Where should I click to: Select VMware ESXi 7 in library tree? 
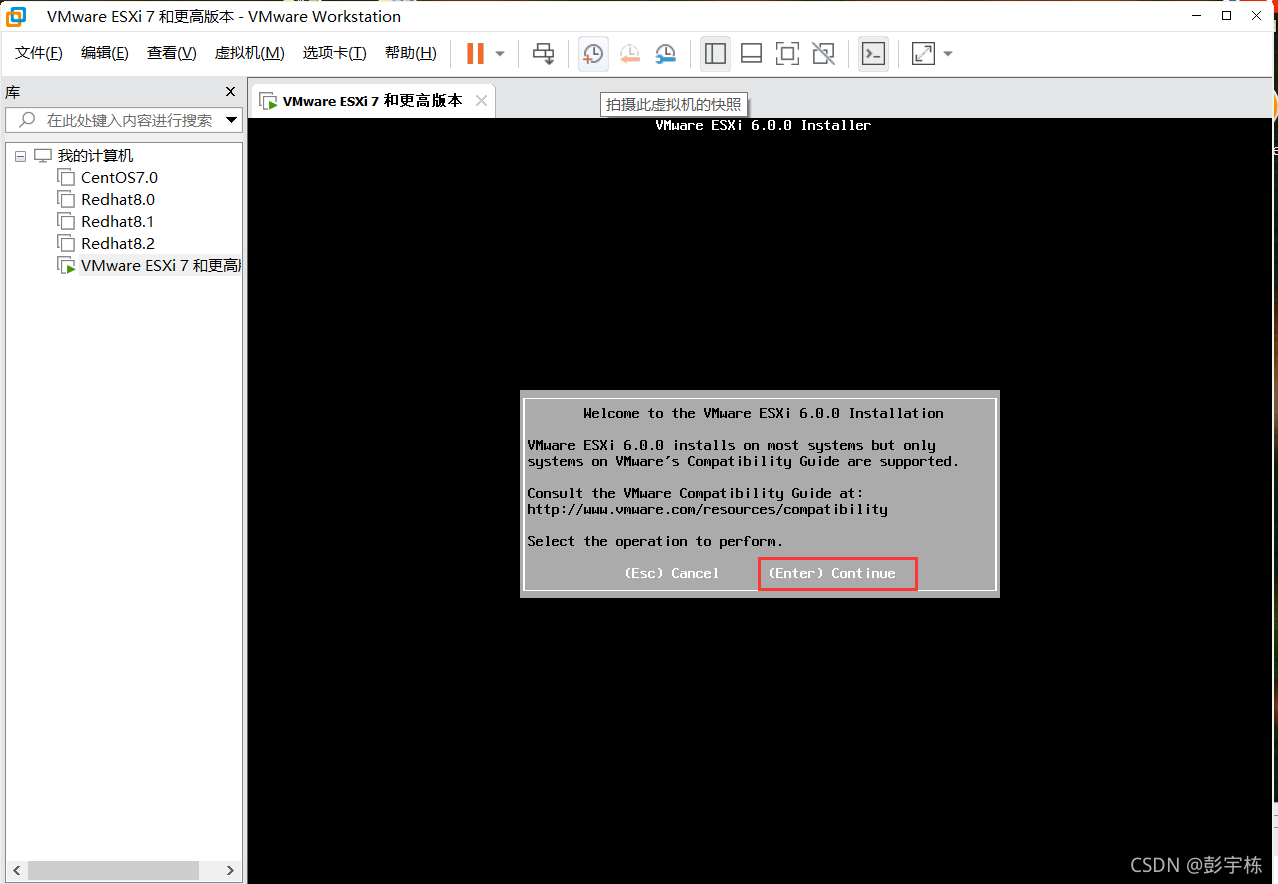[160, 266]
